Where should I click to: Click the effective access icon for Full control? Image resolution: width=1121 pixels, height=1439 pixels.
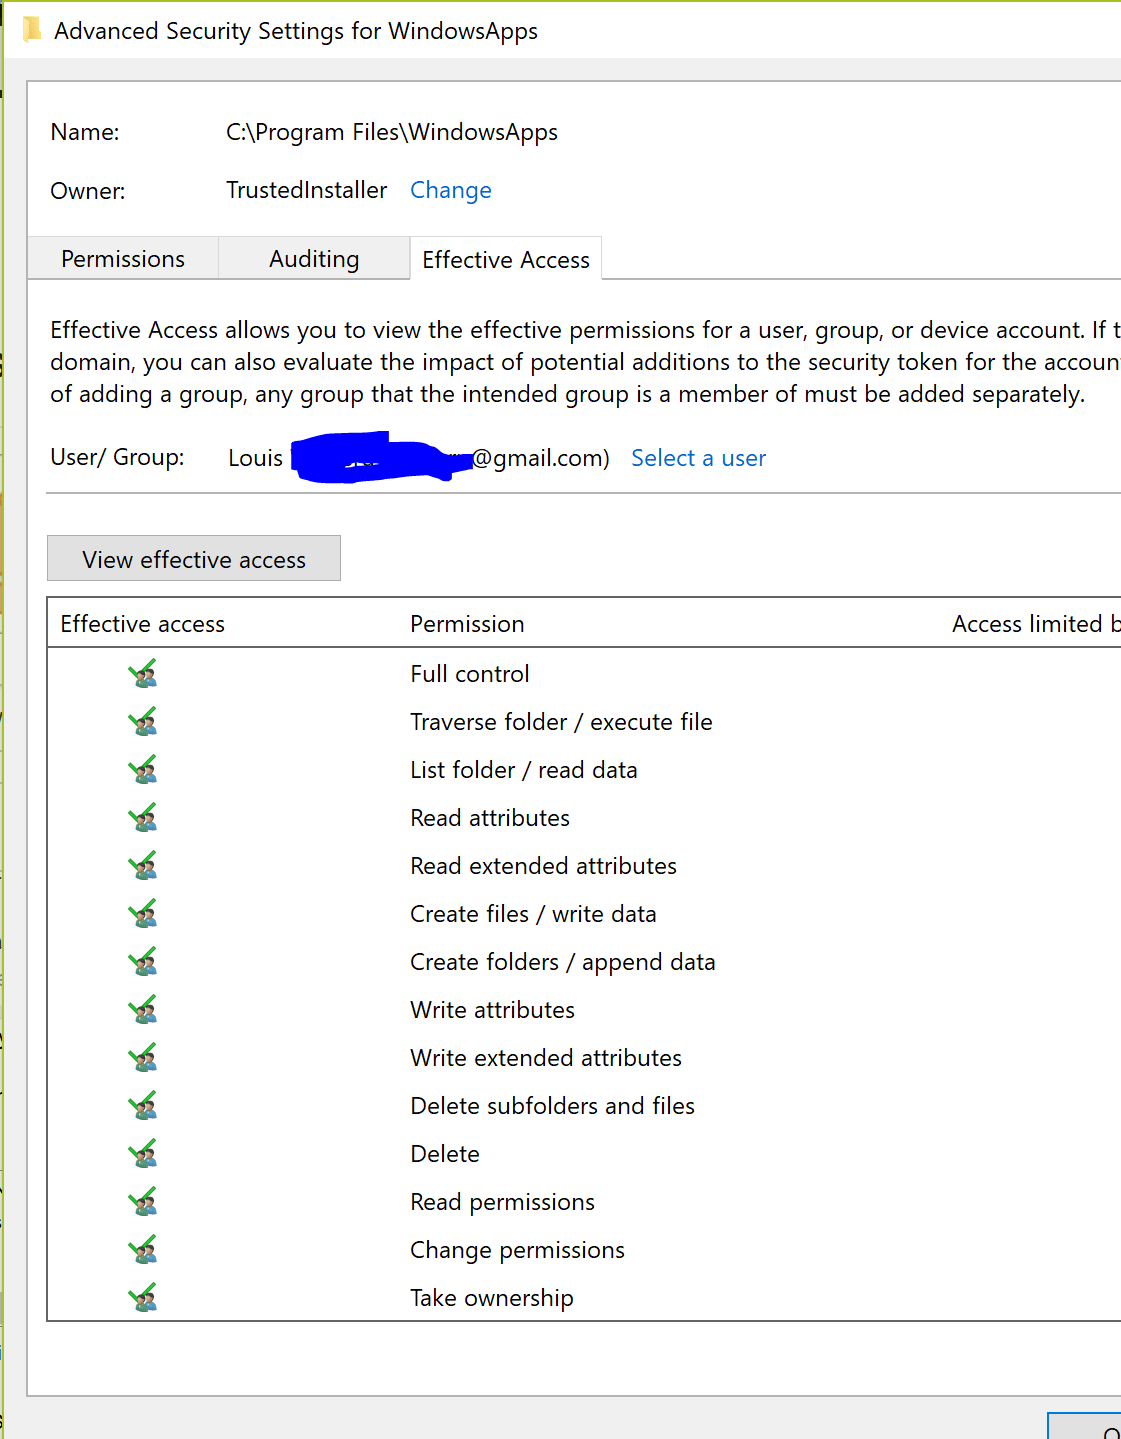[x=143, y=674]
